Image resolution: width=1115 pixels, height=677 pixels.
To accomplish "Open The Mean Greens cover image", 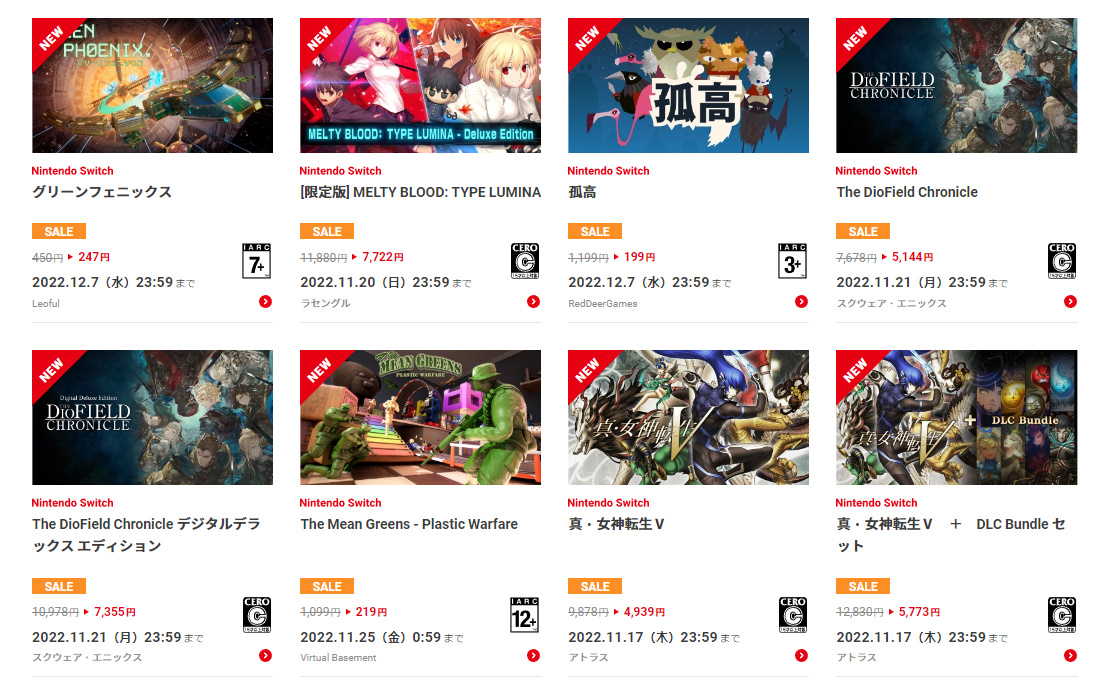I will tap(420, 417).
